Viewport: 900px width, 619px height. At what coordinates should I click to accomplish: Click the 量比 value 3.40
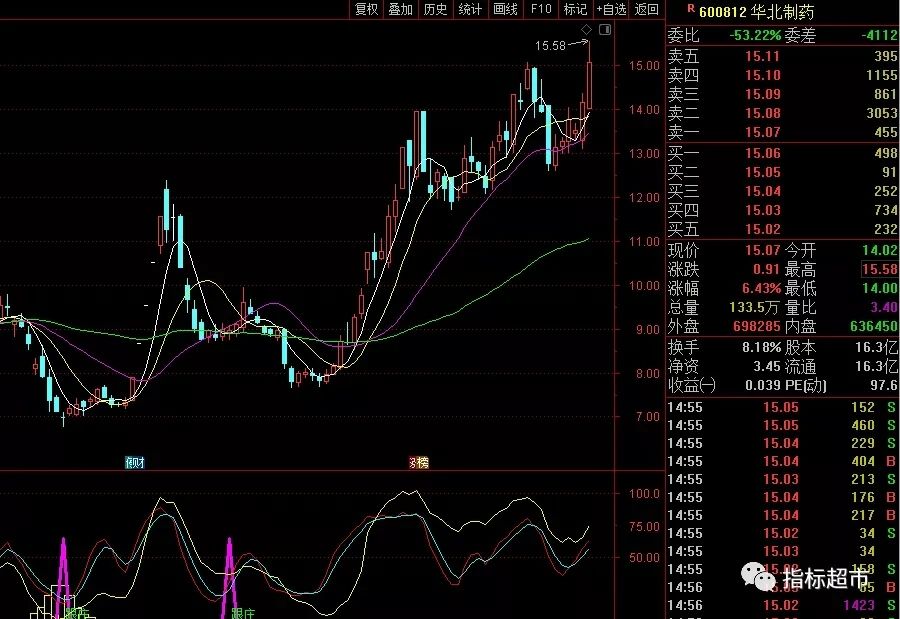point(883,307)
